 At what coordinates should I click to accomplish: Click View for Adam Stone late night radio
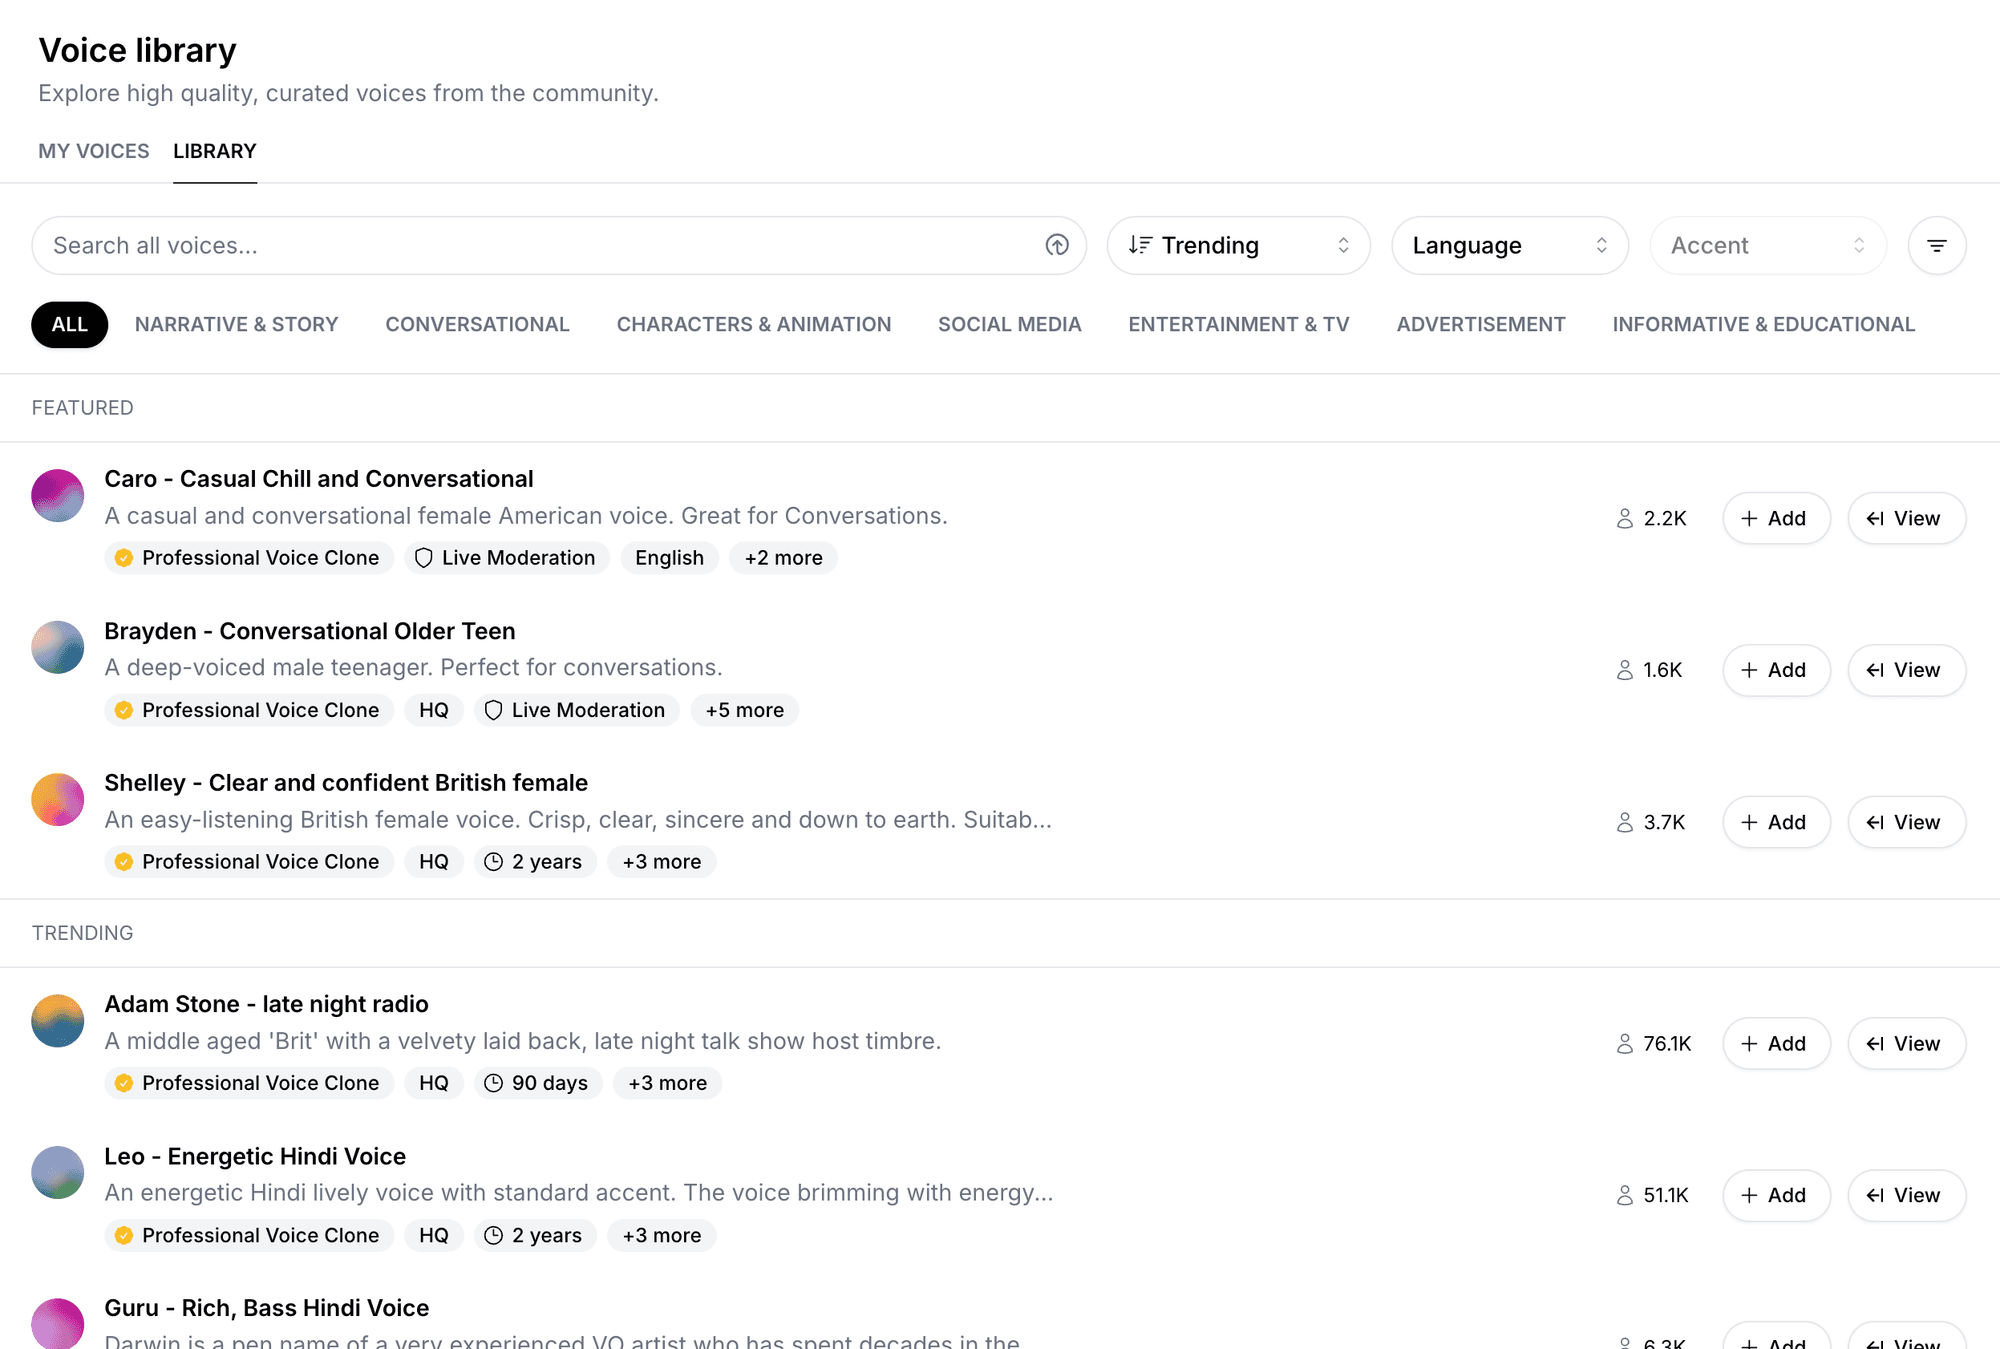1905,1043
